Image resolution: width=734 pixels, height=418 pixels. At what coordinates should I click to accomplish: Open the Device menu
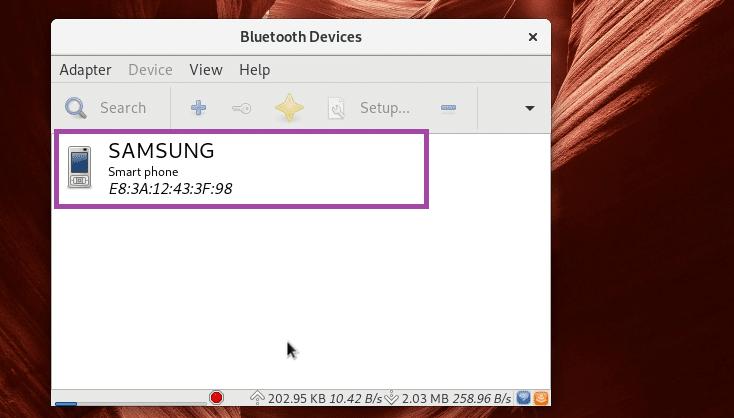pos(150,70)
